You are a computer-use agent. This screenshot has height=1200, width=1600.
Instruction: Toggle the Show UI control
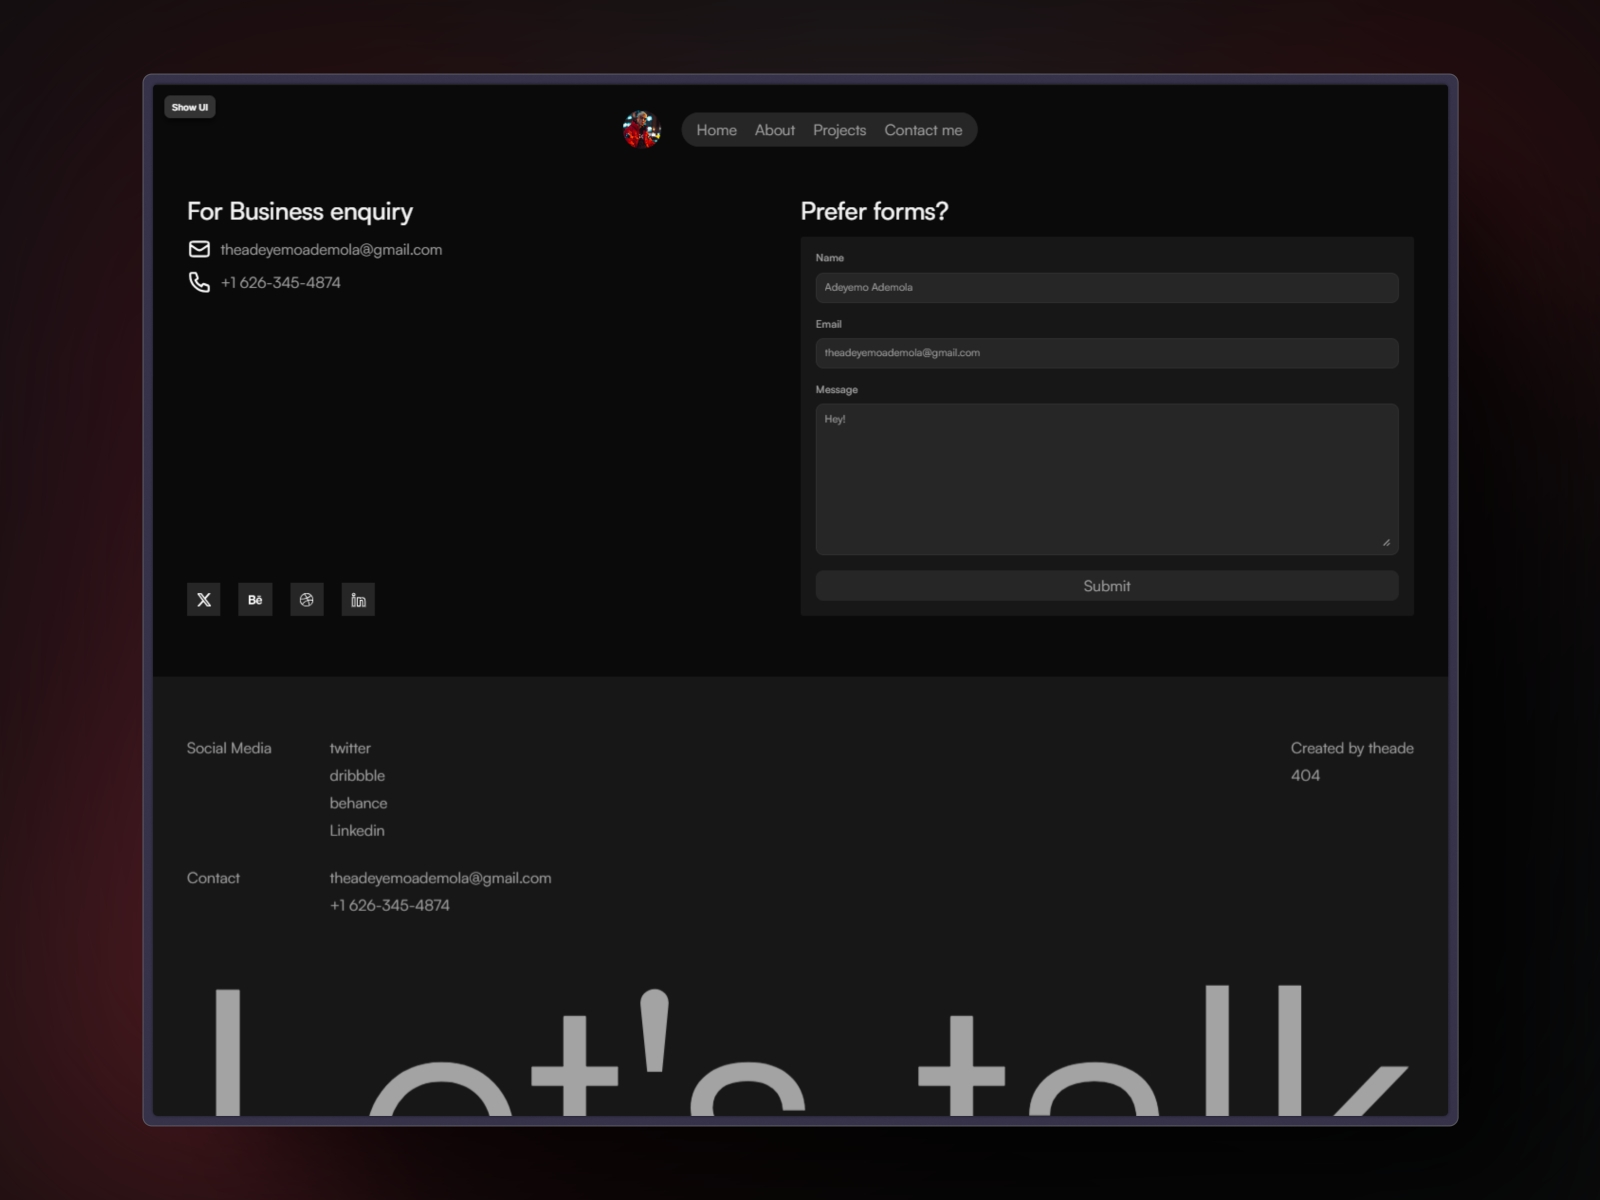(189, 106)
